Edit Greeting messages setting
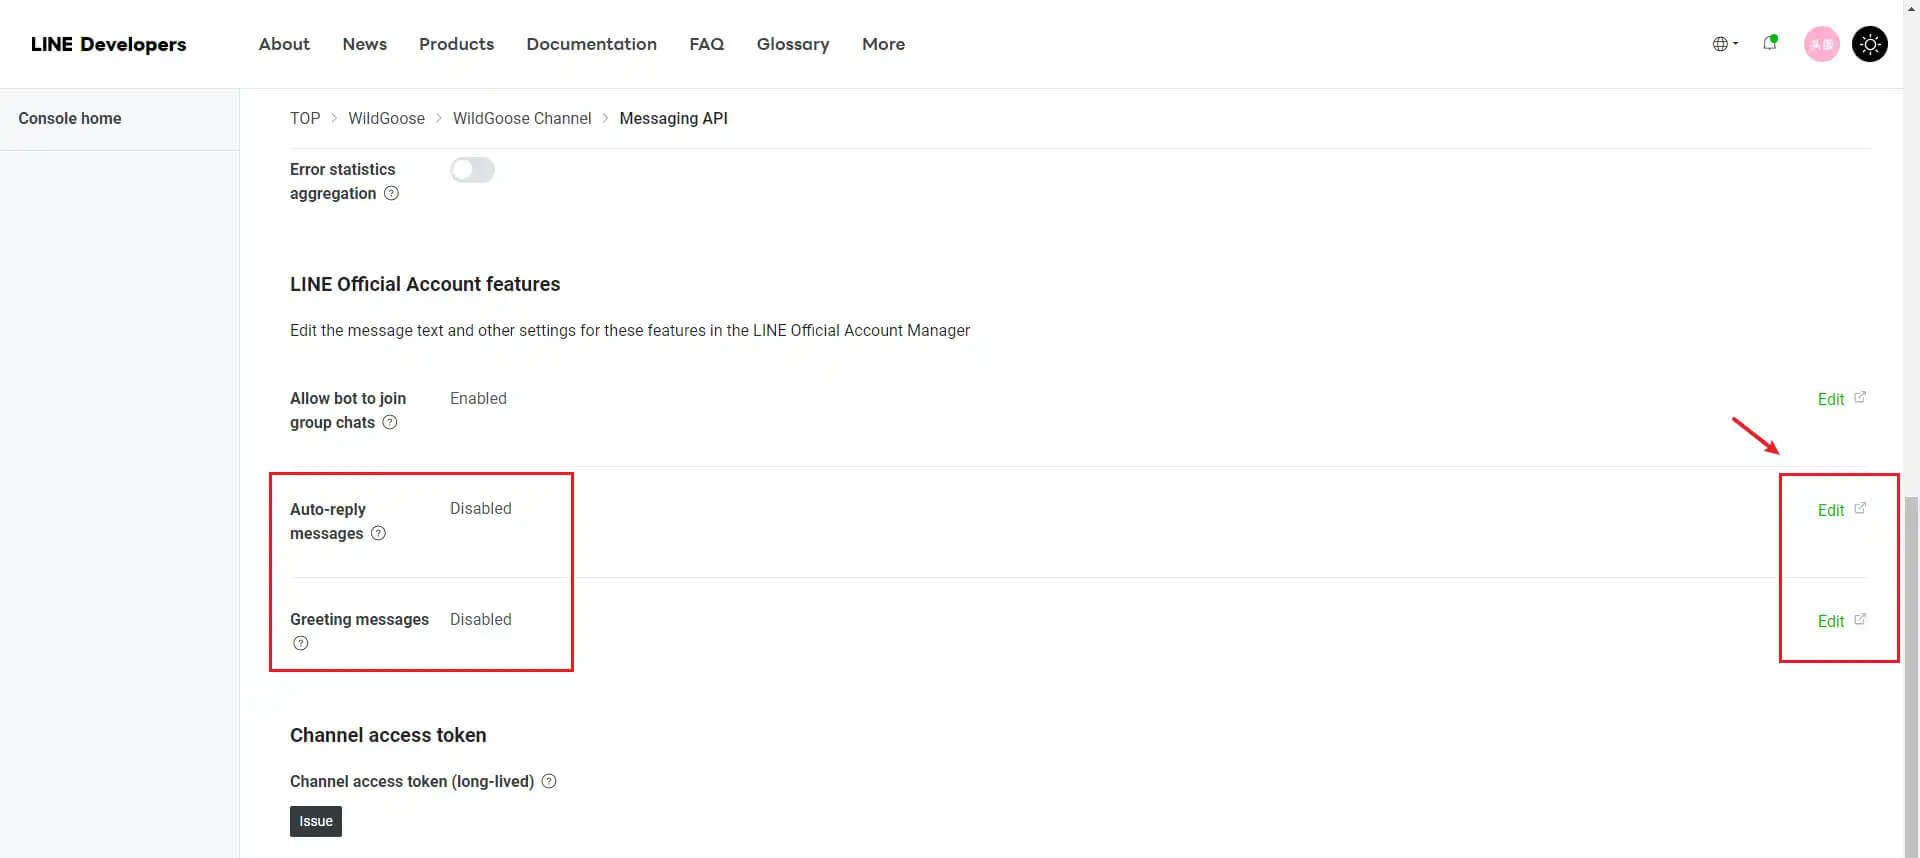 click(1830, 621)
